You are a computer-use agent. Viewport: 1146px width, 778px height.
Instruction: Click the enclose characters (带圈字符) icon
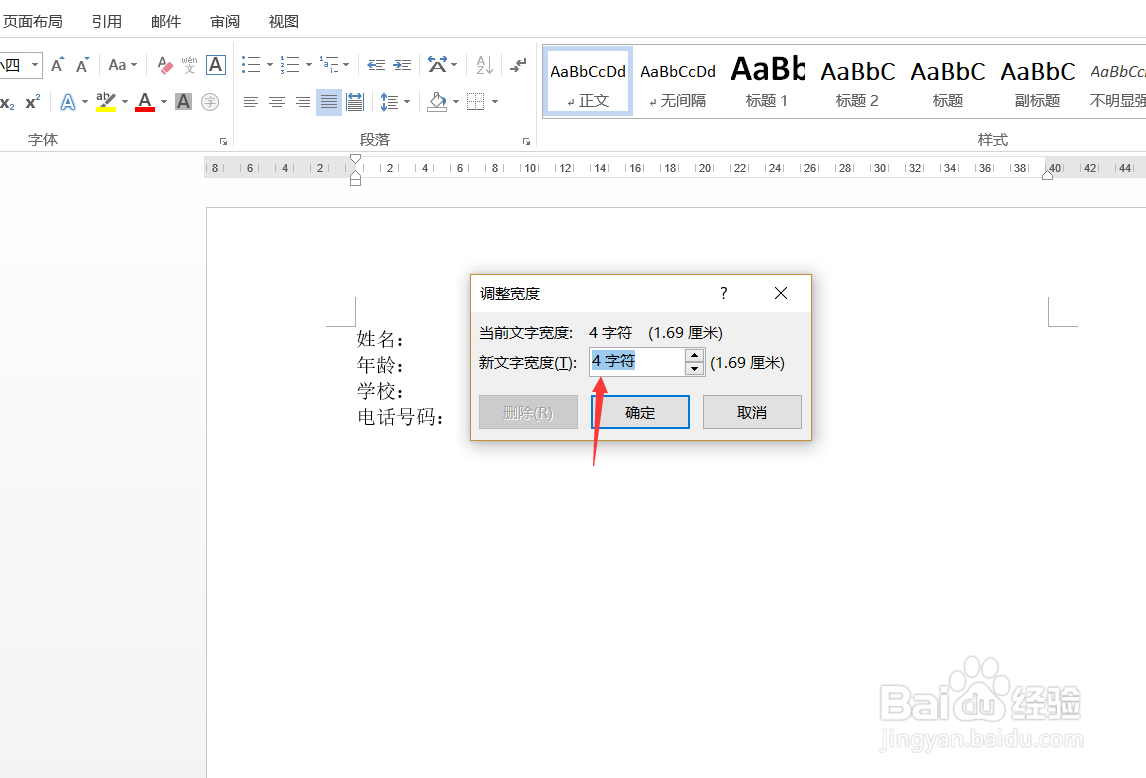210,101
